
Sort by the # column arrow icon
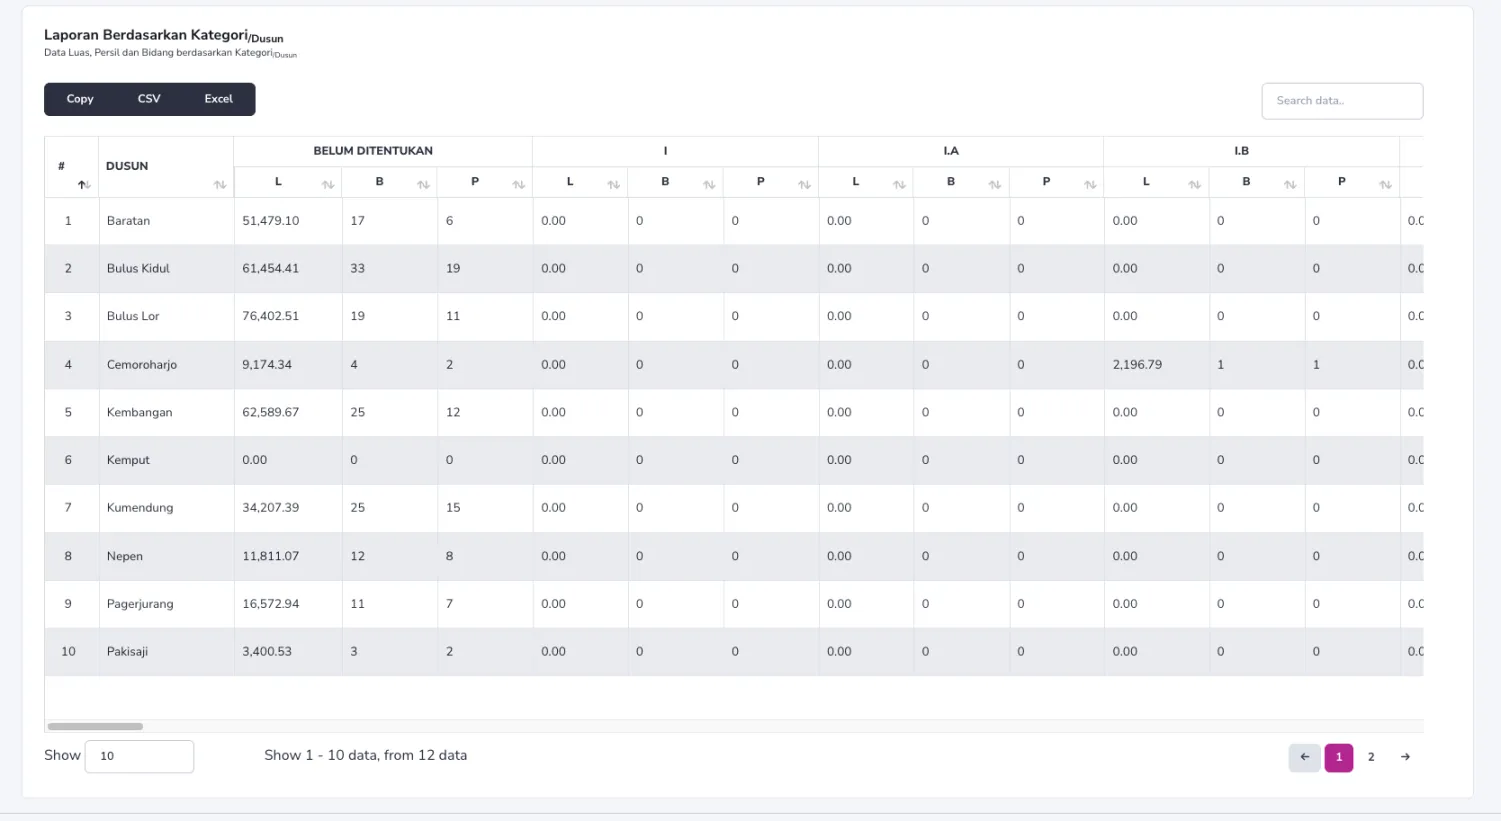[x=84, y=185]
